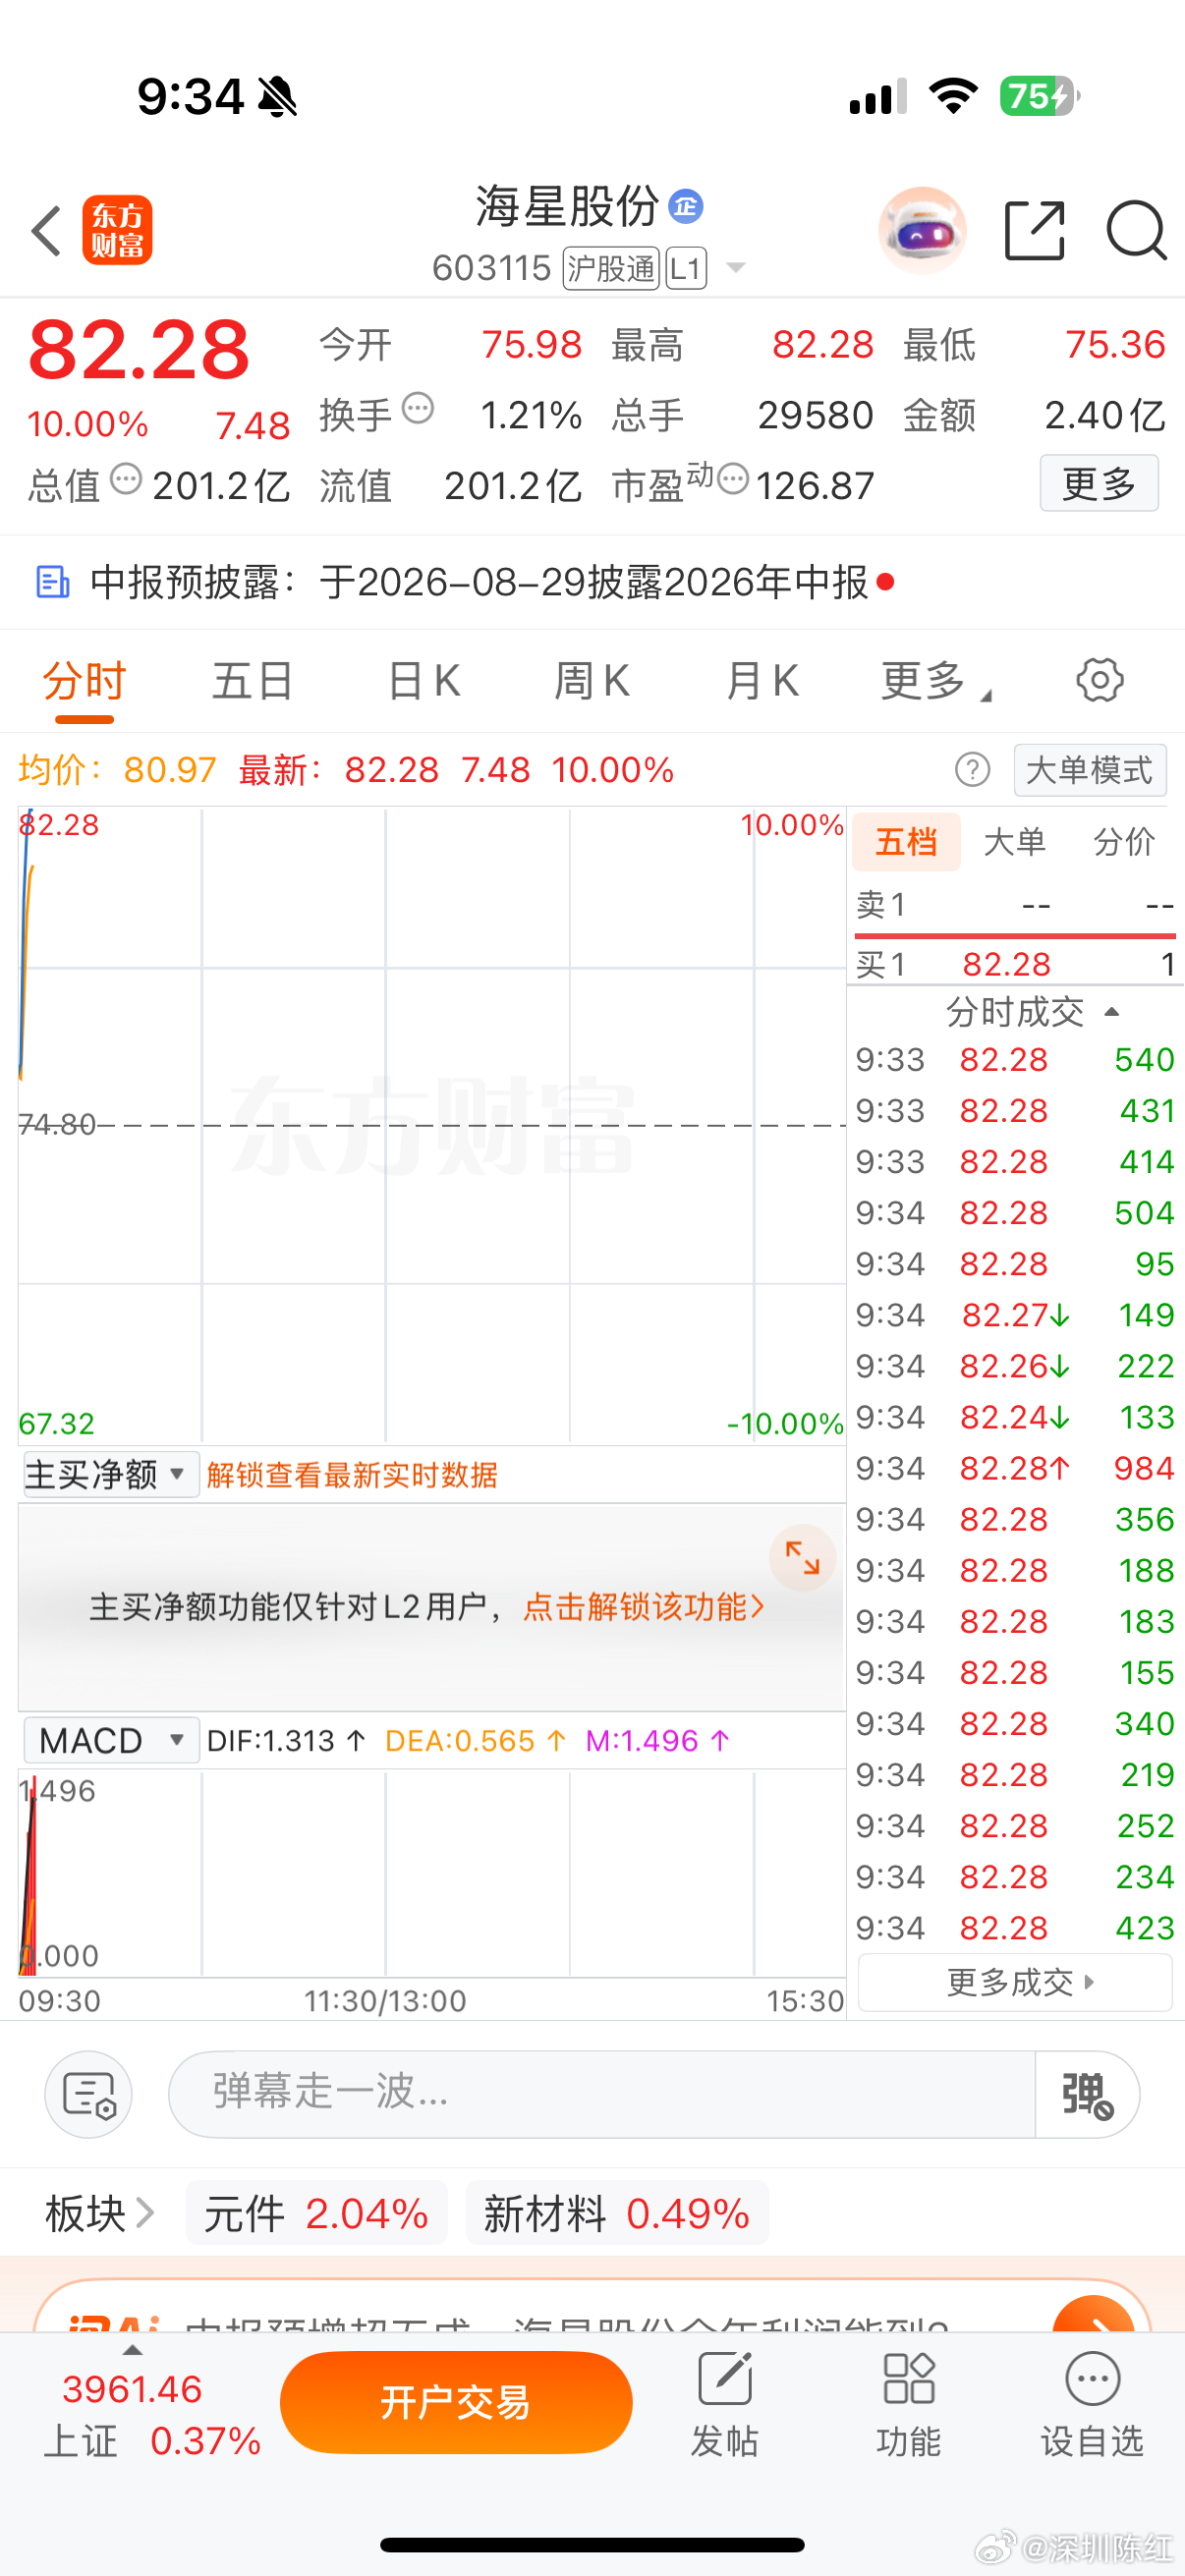Tap the 更多 quote details button
Screen dimensions: 1185x2576
[1099, 483]
